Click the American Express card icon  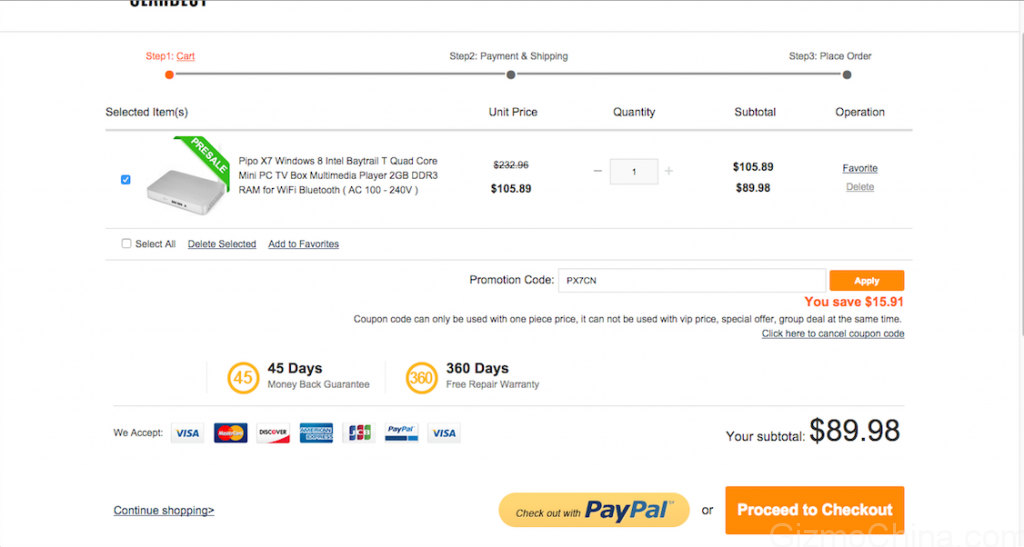coord(316,433)
